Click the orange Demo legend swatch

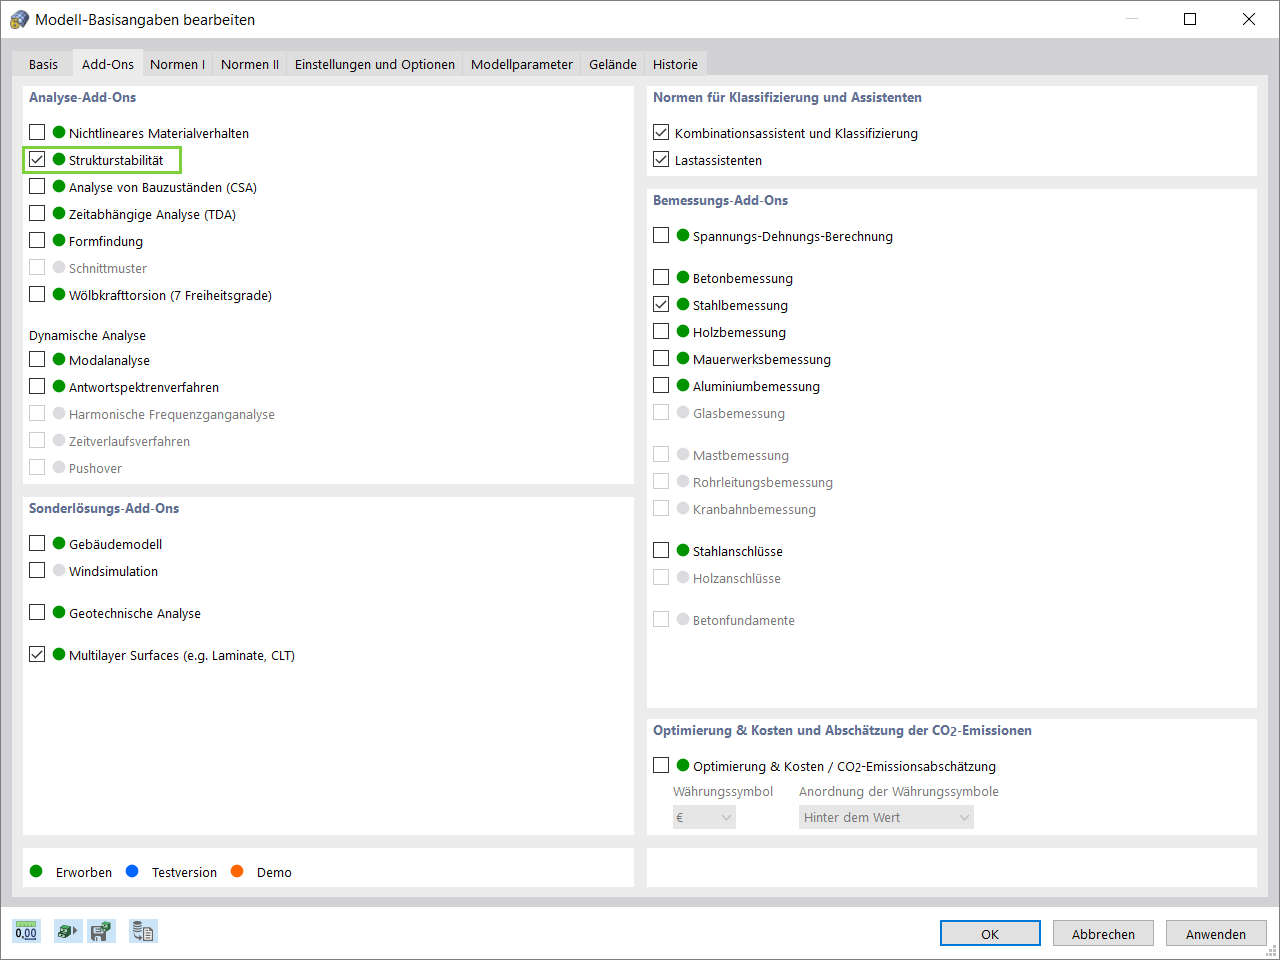[x=237, y=871]
